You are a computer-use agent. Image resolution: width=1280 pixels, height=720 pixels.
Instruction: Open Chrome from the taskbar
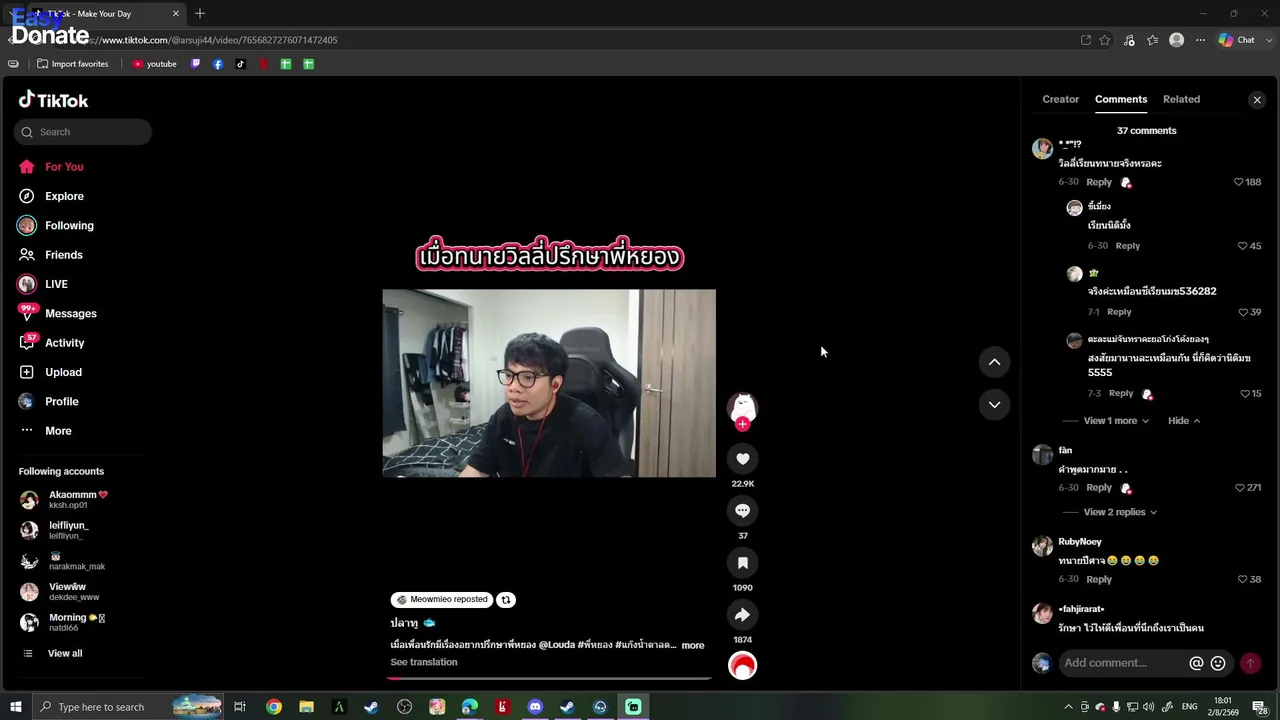(x=274, y=707)
